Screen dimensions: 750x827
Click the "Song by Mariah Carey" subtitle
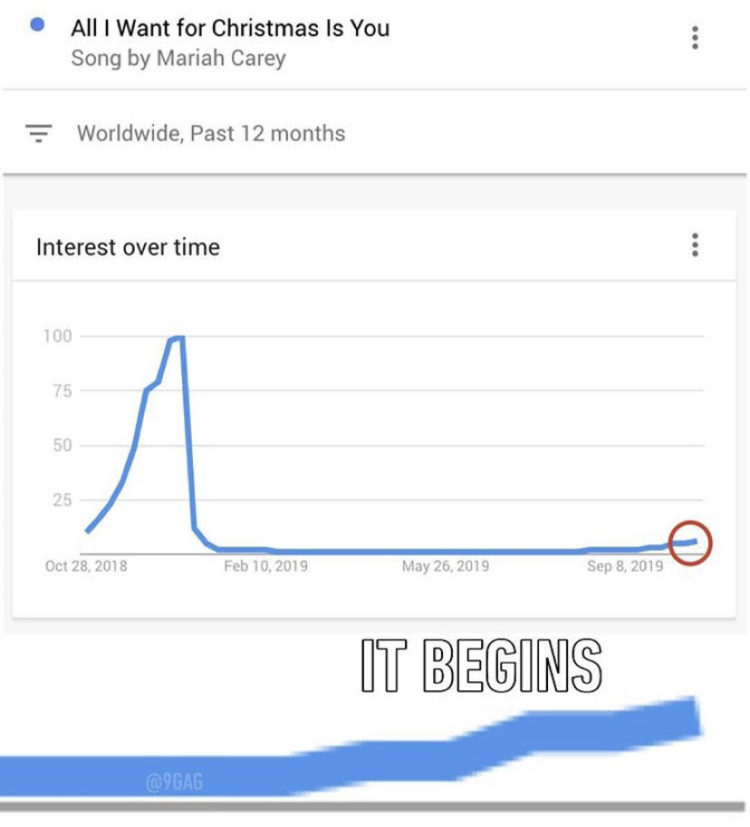pyautogui.click(x=178, y=58)
